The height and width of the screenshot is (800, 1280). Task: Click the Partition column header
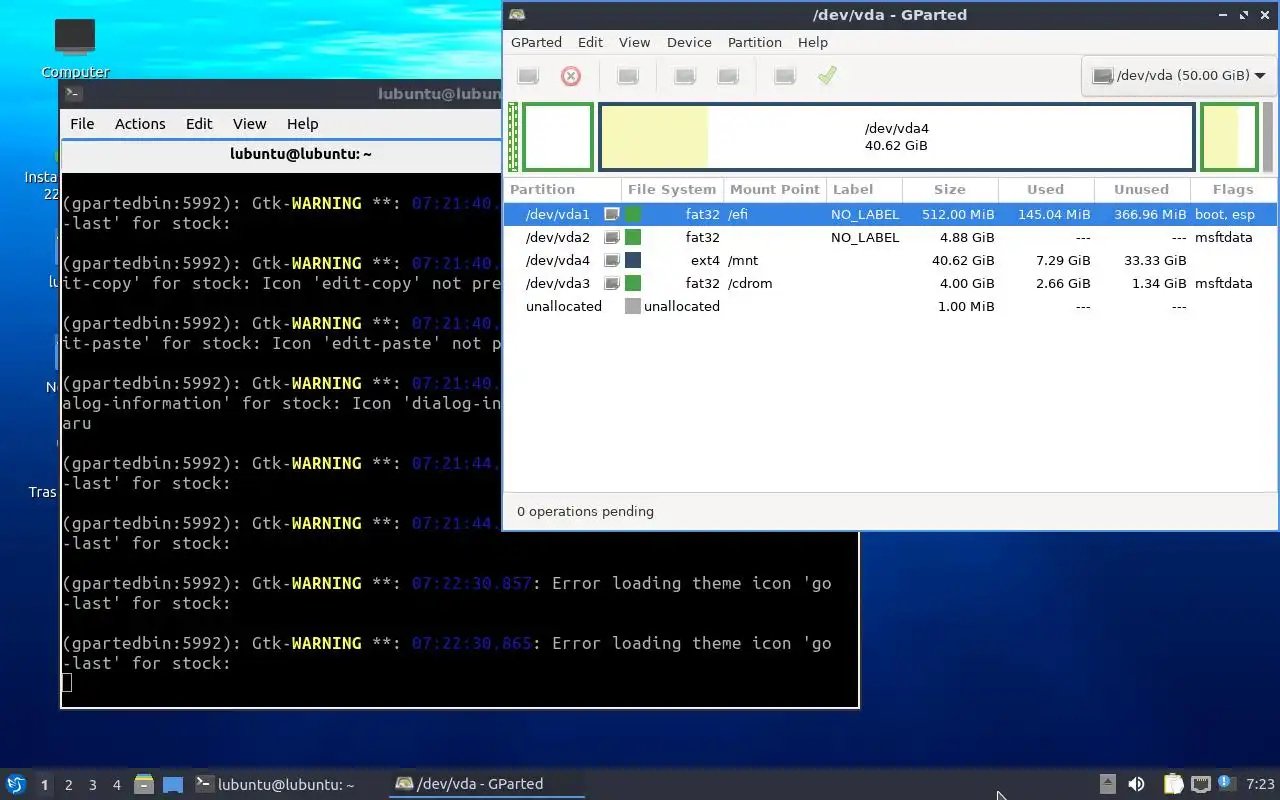pos(562,189)
